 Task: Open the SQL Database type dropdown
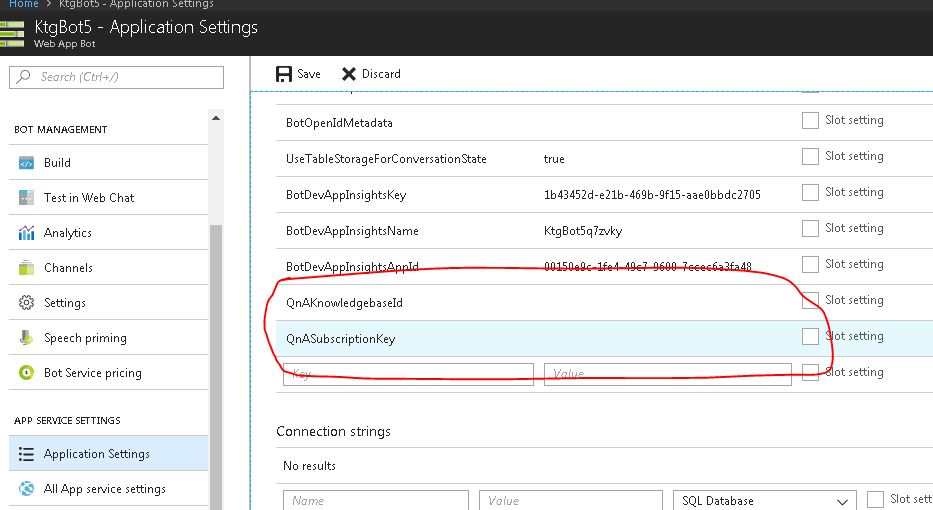point(764,500)
